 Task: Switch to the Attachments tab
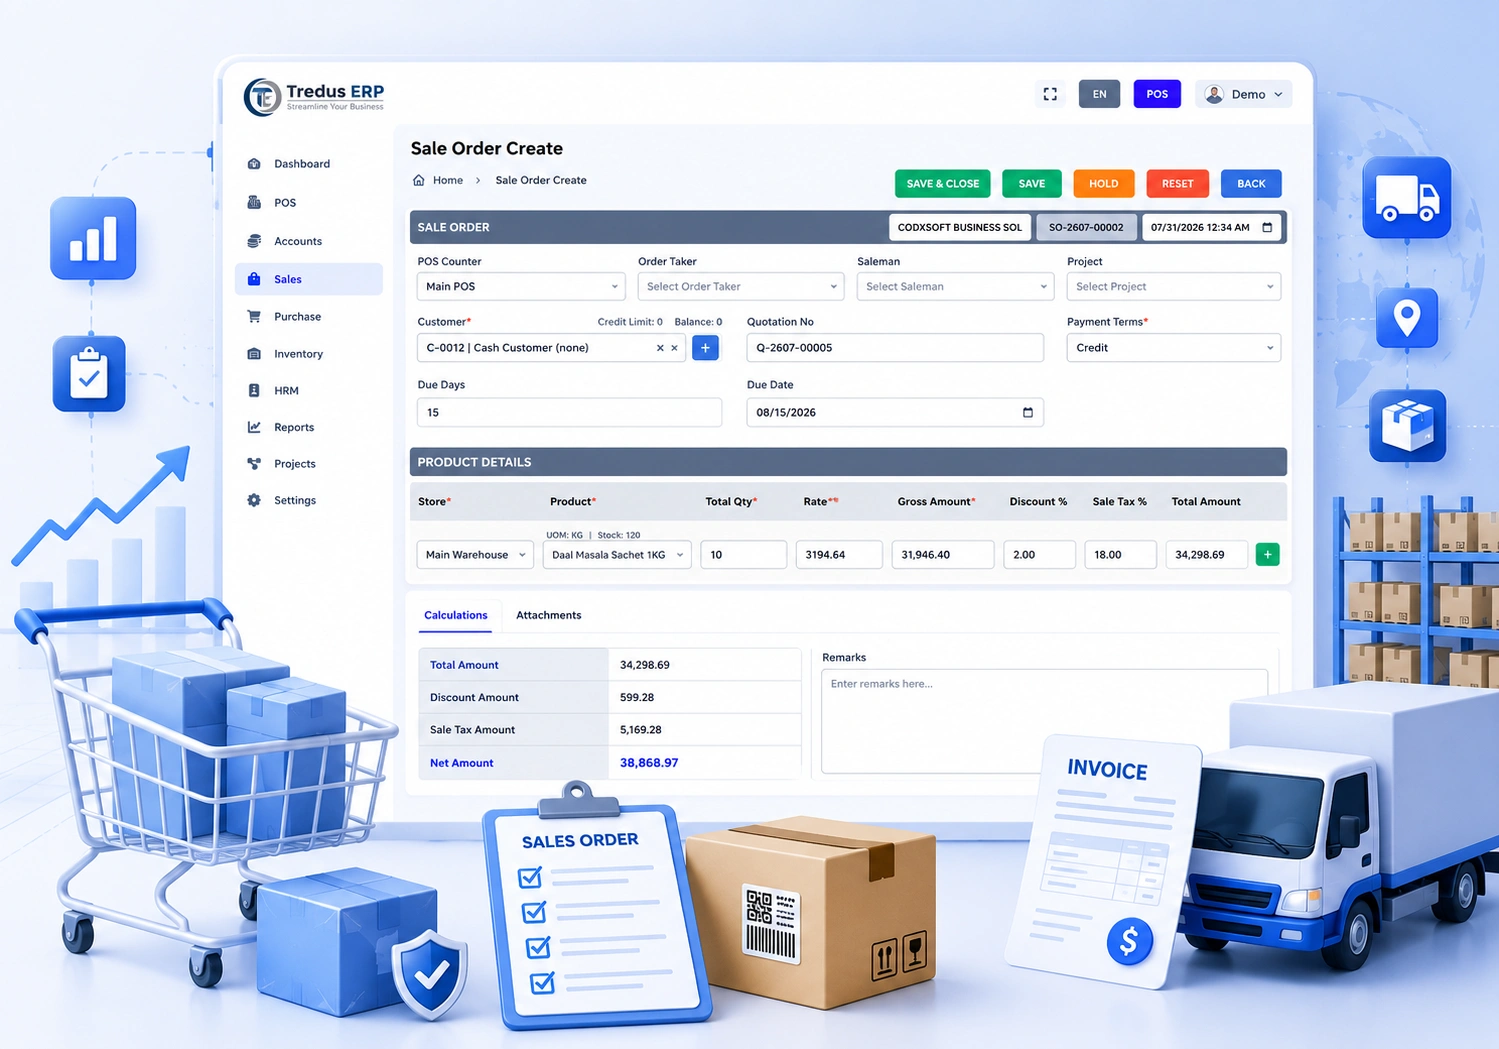click(548, 615)
